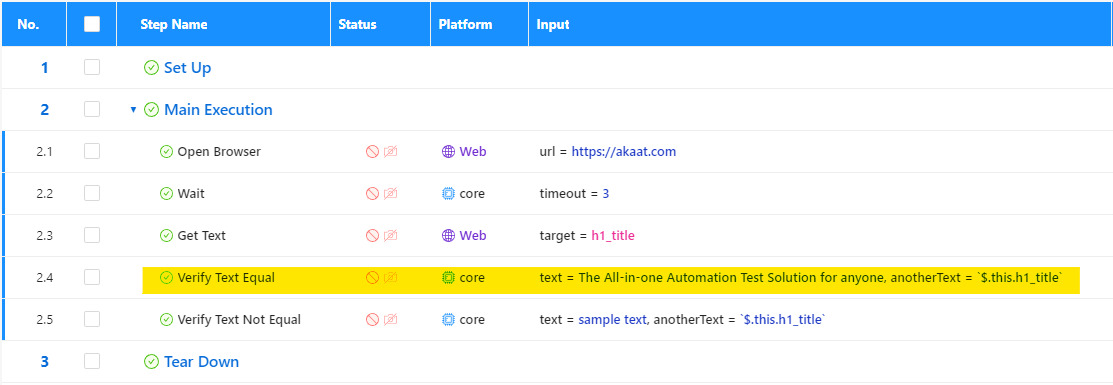The image size is (1113, 385).
Task: Click the core chip icon in Wait row
Action: point(448,193)
